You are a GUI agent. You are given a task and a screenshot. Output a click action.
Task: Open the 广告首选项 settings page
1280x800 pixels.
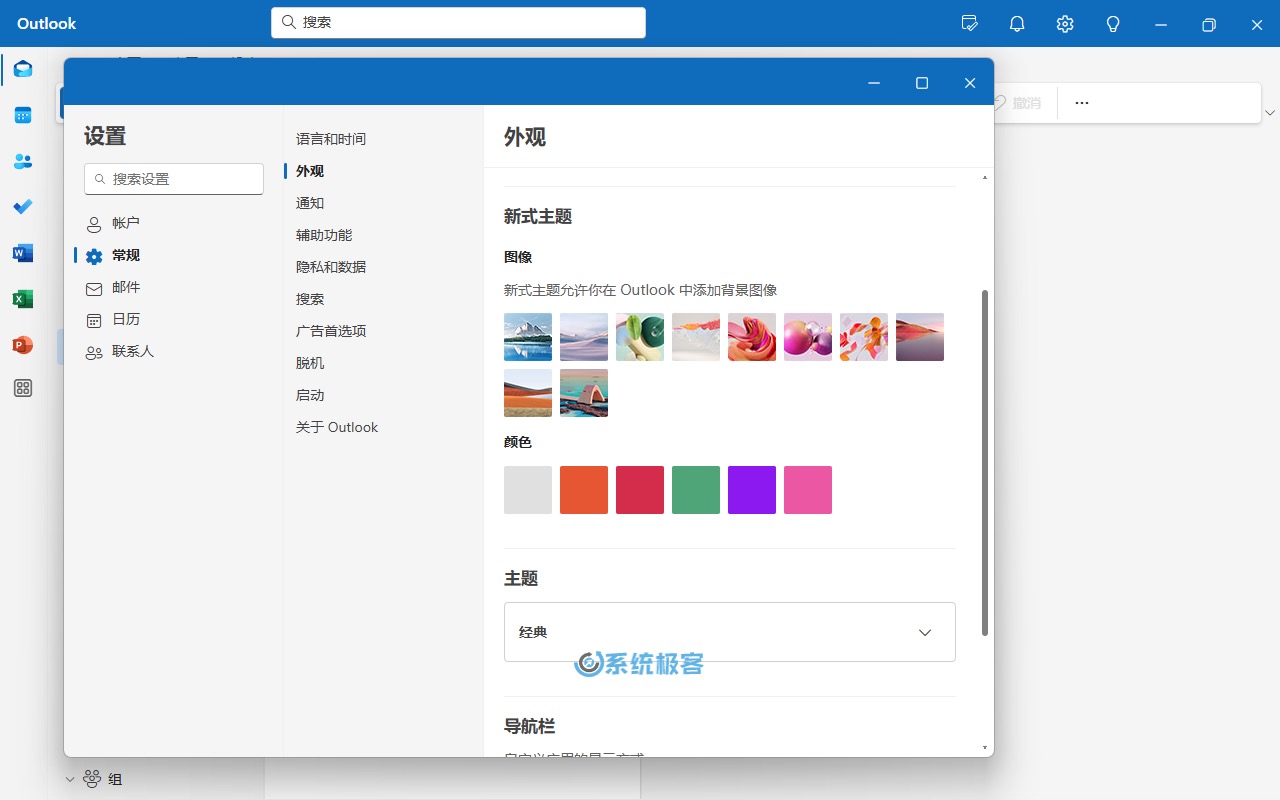[331, 331]
